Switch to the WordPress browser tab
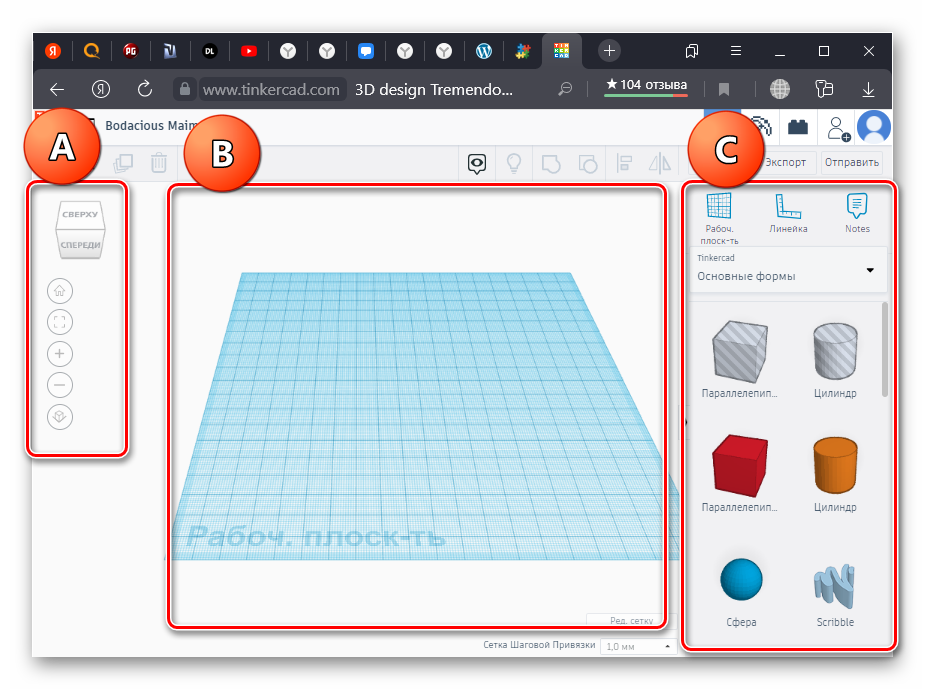Image resolution: width=925 pixels, height=689 pixels. pos(484,50)
